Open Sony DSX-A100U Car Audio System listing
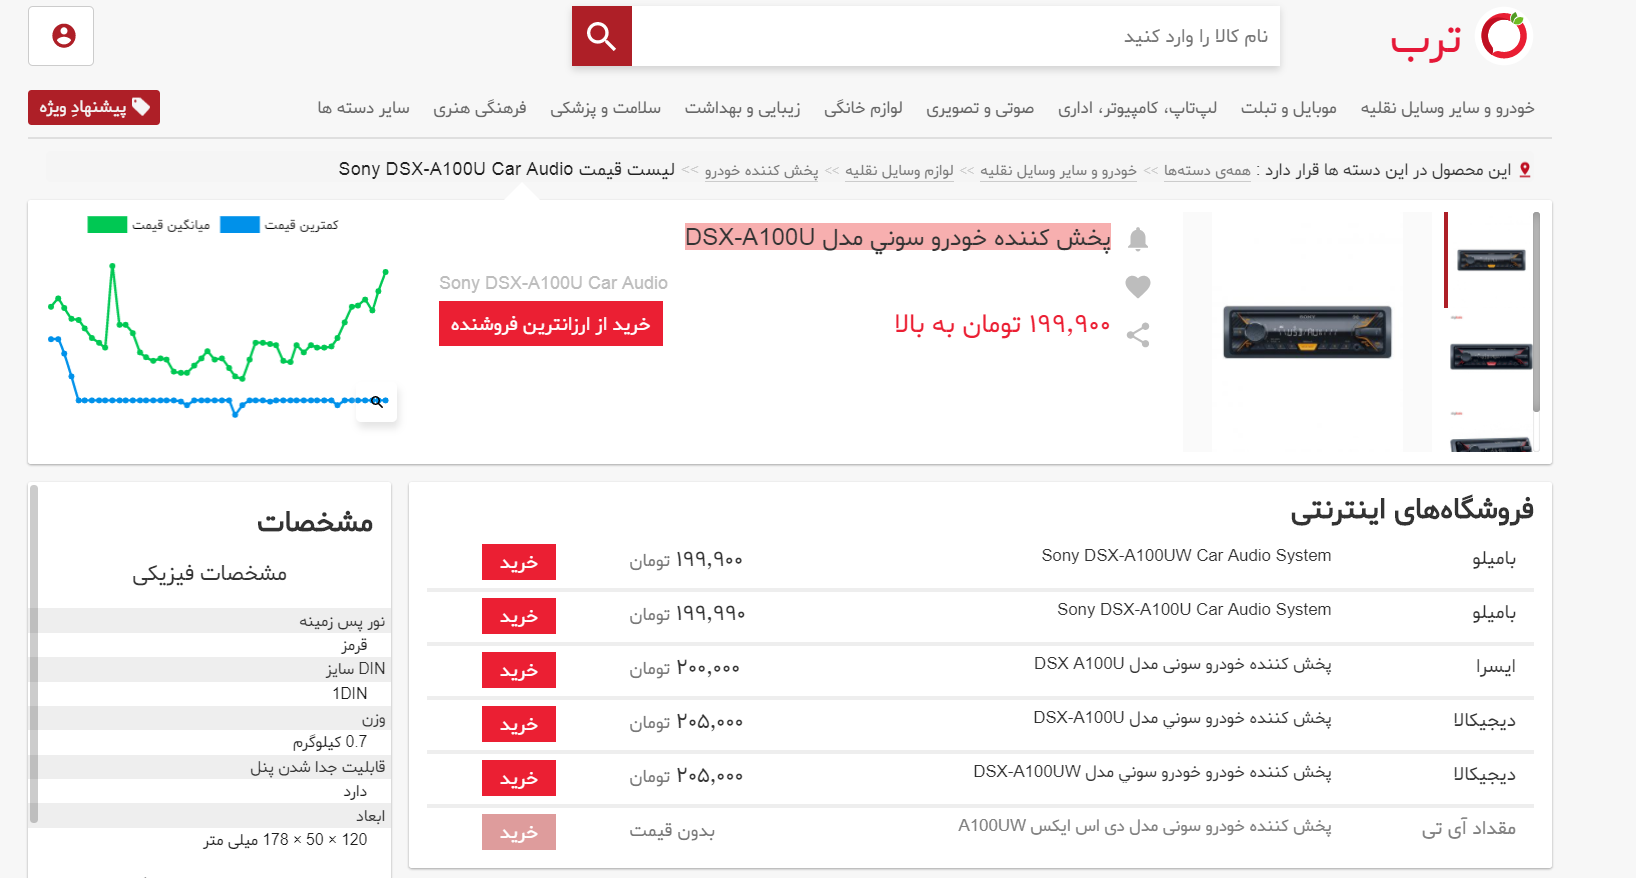Screen dimensions: 1636x878 (x=1194, y=609)
